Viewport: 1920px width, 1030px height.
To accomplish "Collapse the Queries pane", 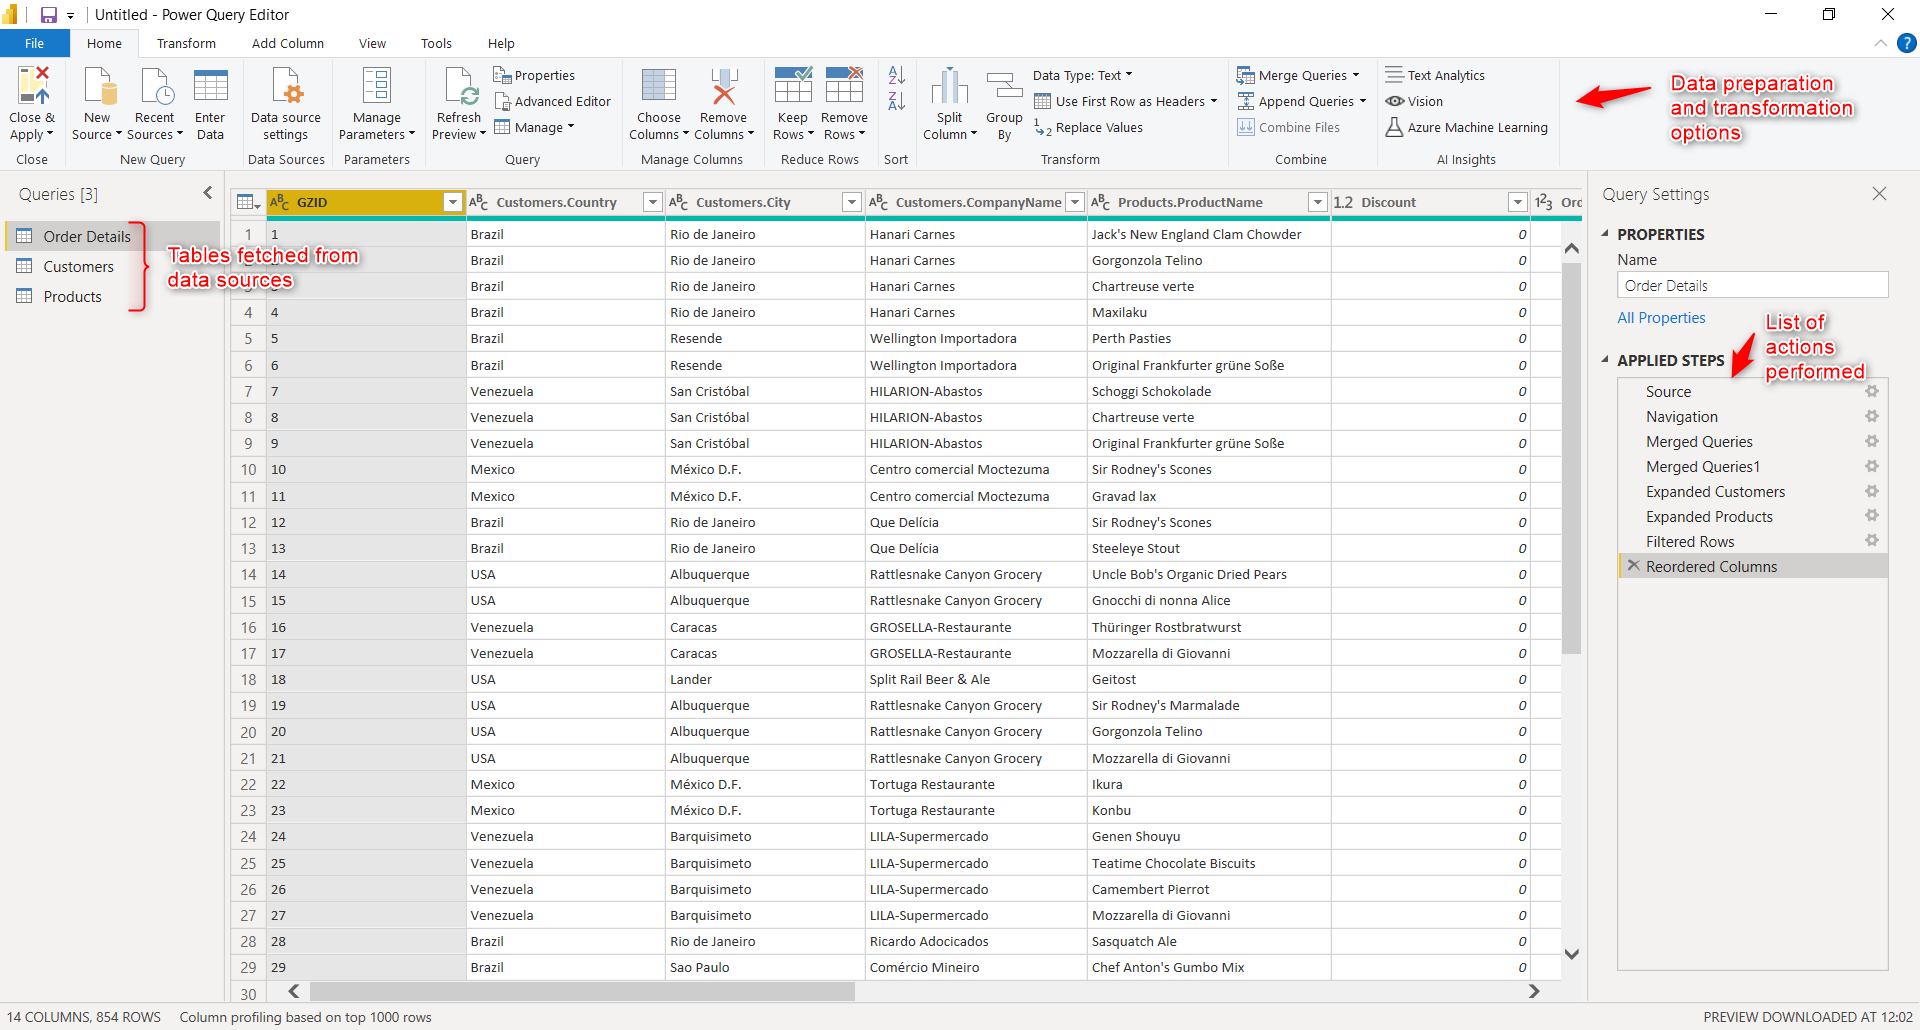I will click(208, 193).
